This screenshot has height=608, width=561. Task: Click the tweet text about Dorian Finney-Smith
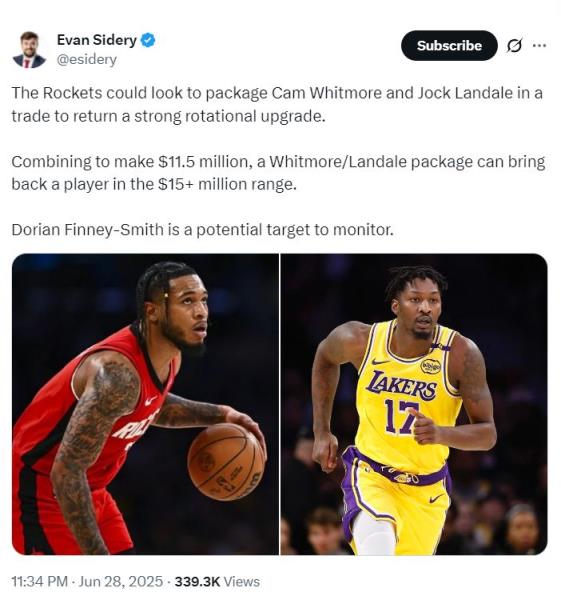tap(202, 230)
